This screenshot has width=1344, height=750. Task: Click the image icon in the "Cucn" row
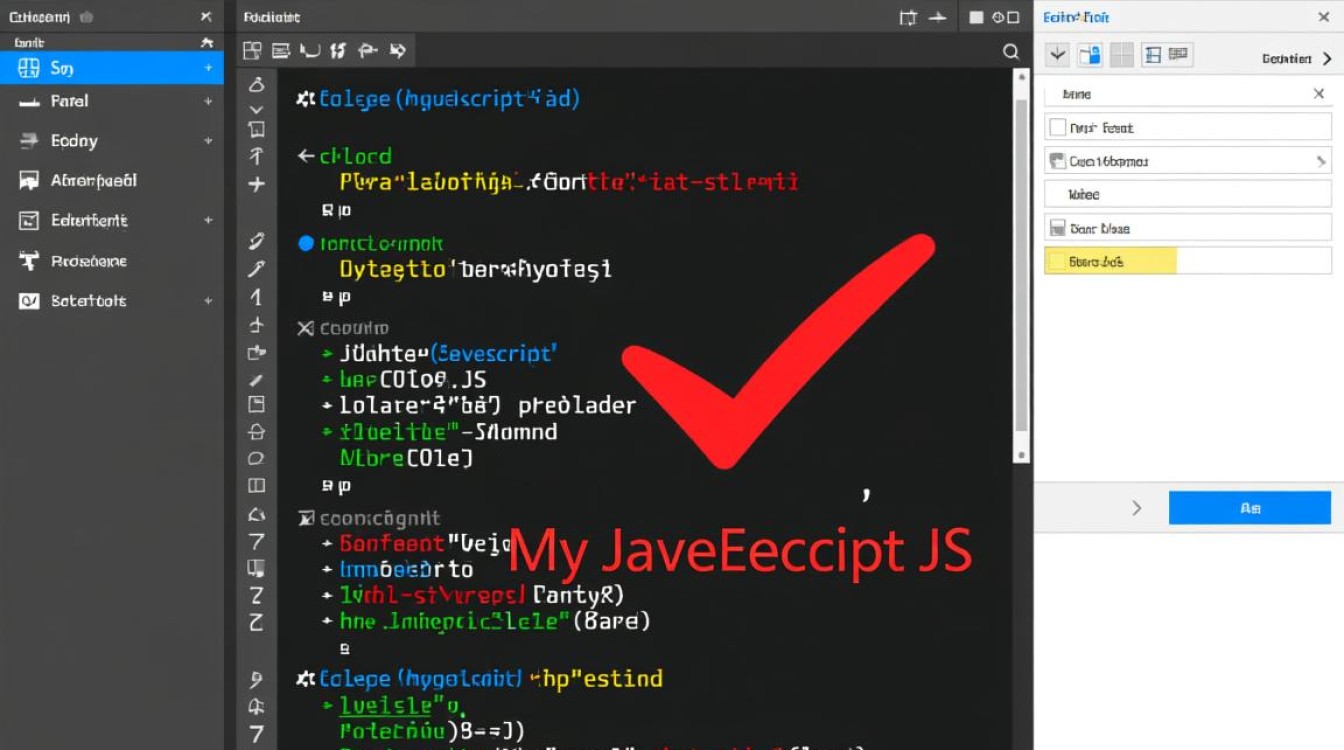point(1058,161)
